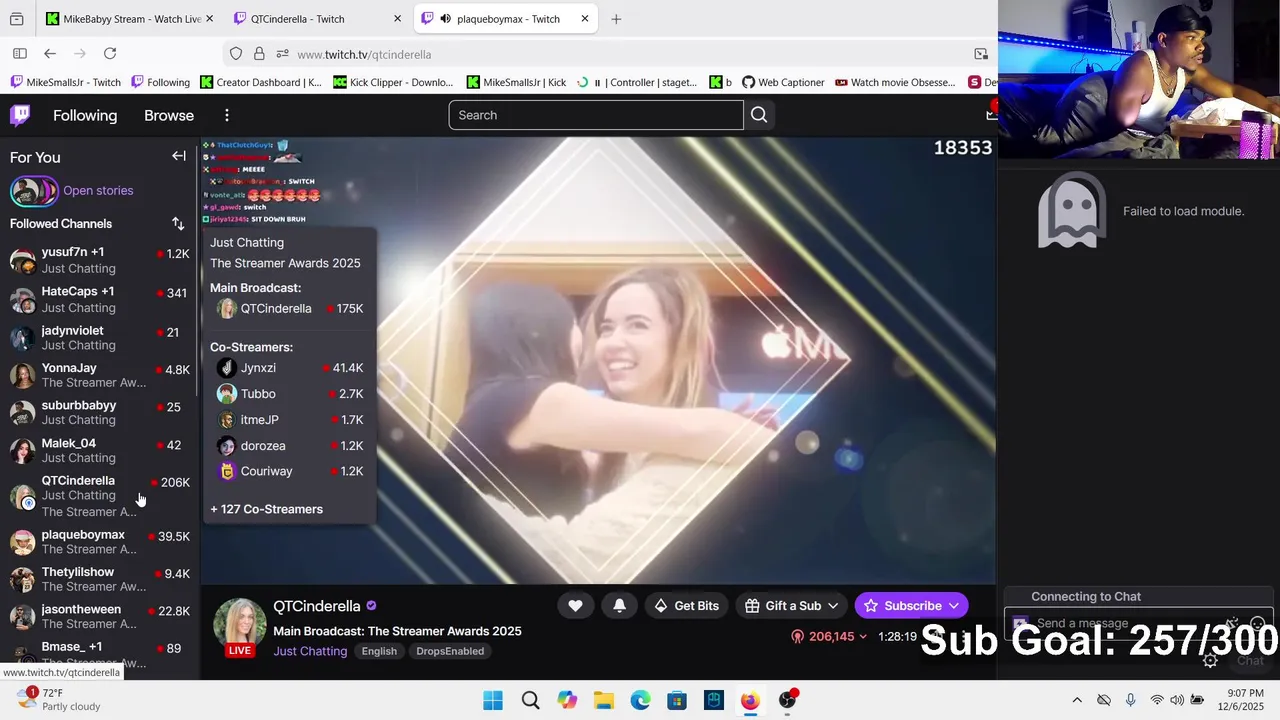This screenshot has width=1280, height=720.
Task: Open Windows Start menu
Action: 493,700
